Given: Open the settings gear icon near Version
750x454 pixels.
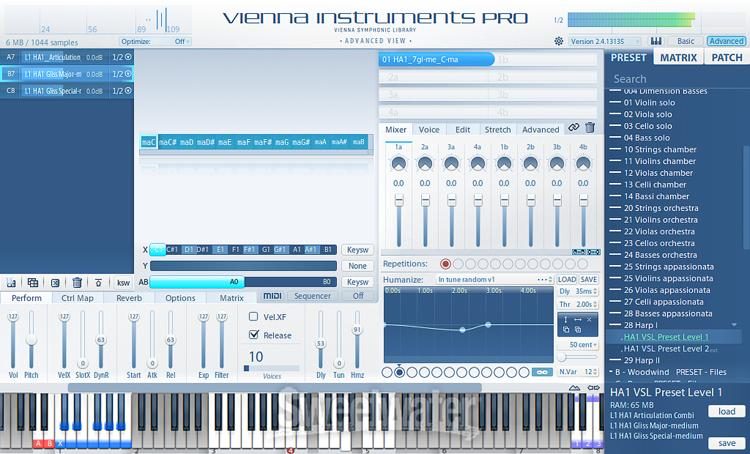Looking at the screenshot, I should (559, 41).
